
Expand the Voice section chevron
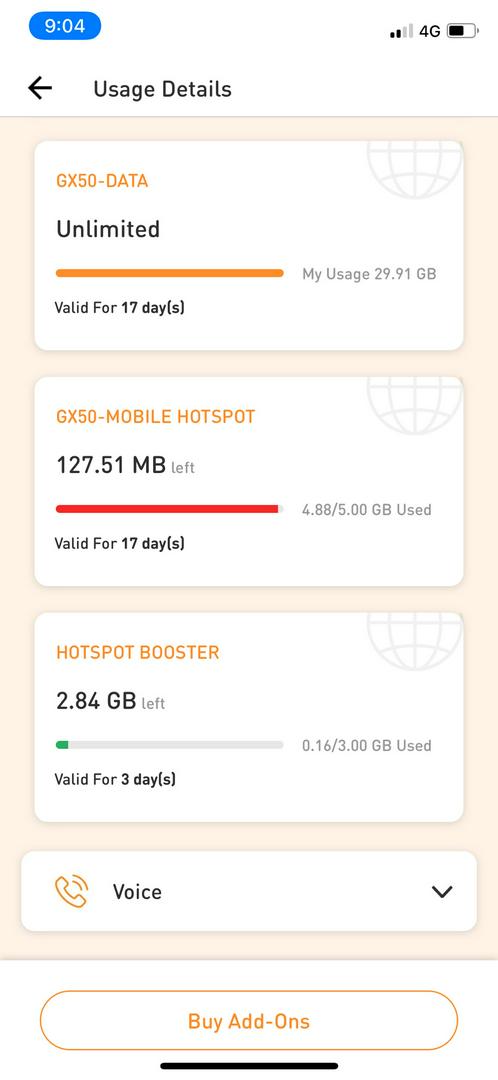pyautogui.click(x=442, y=891)
